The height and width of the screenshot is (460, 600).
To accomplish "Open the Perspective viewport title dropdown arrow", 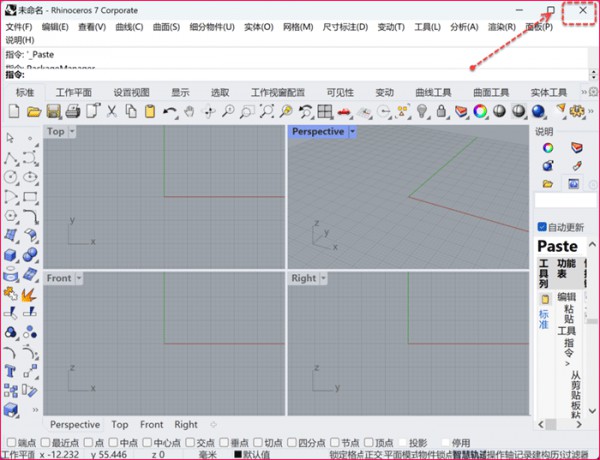I will pyautogui.click(x=352, y=132).
